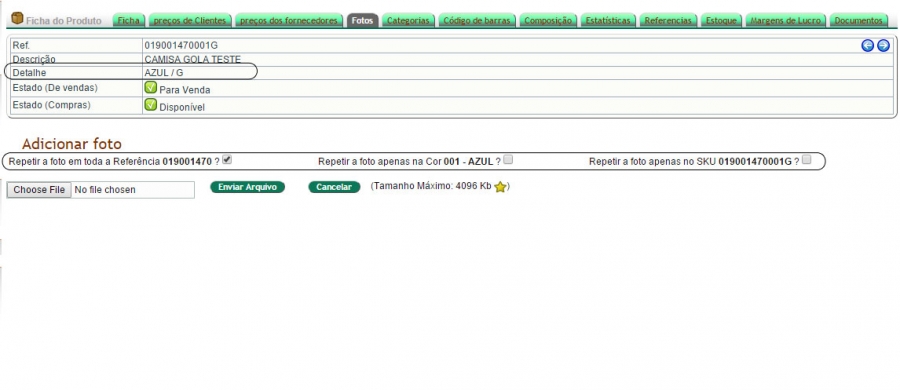Click Enviar Arquivo button

pyautogui.click(x=247, y=187)
